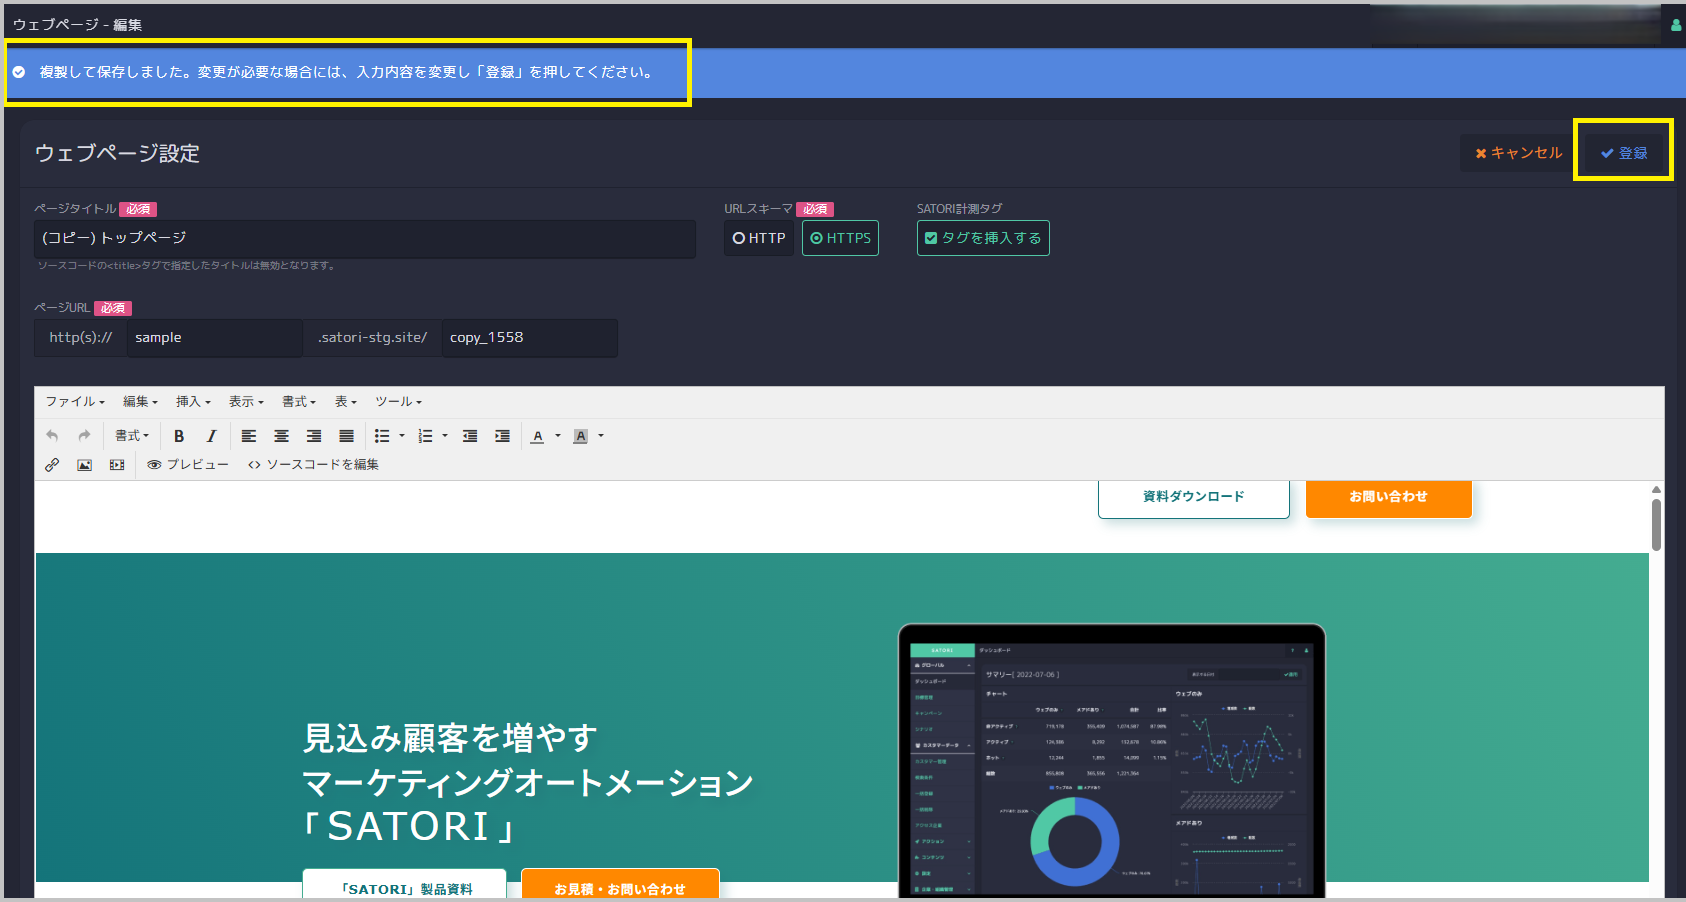Open the text color picker arrow
1686x902 pixels.
(558, 436)
